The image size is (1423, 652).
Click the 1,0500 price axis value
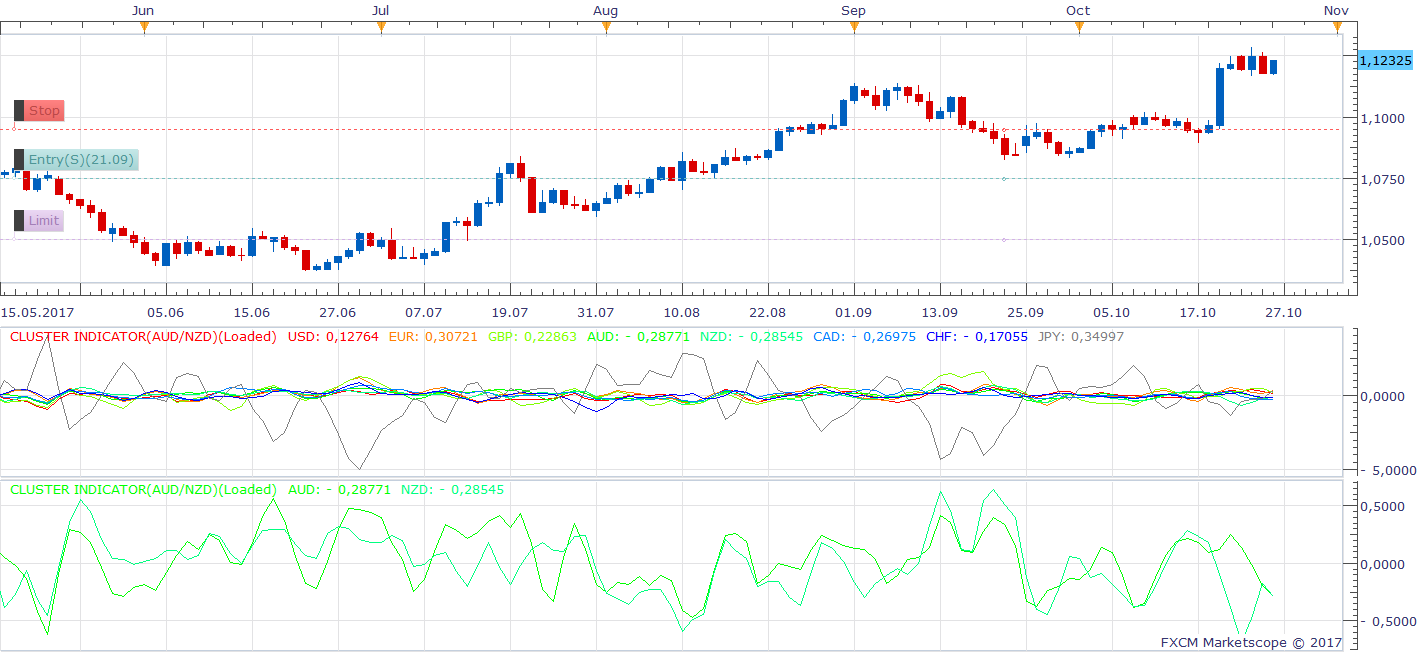point(1380,240)
